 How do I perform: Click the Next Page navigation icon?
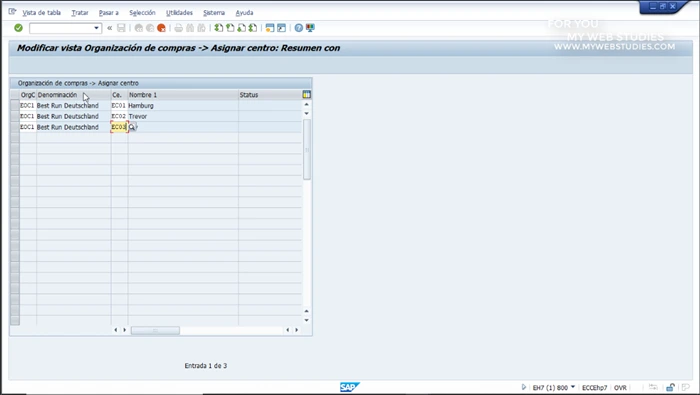tap(242, 28)
